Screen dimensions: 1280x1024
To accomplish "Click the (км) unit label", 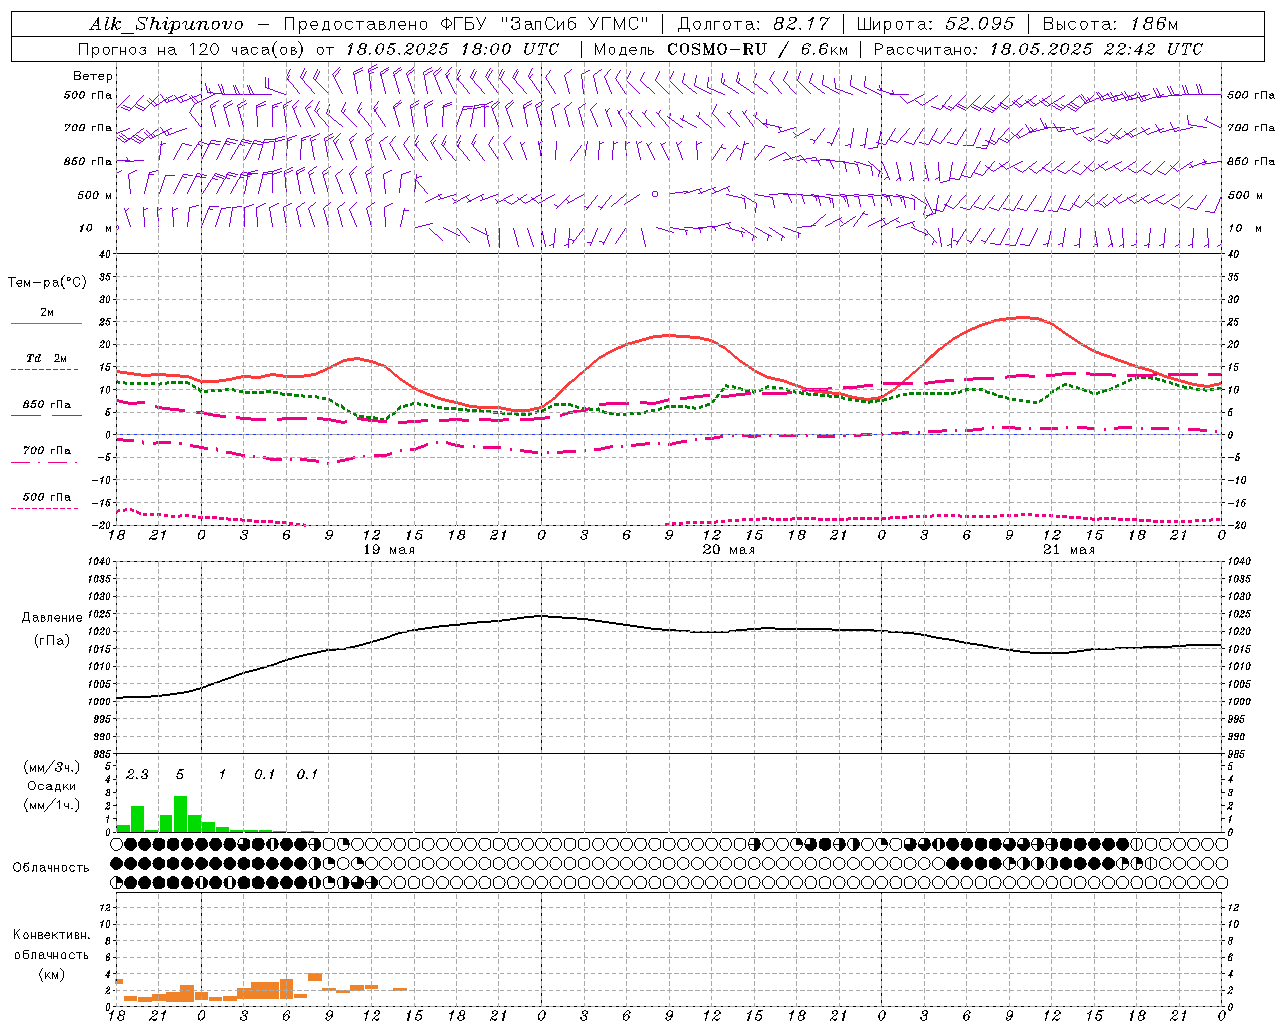I will (x=51, y=974).
